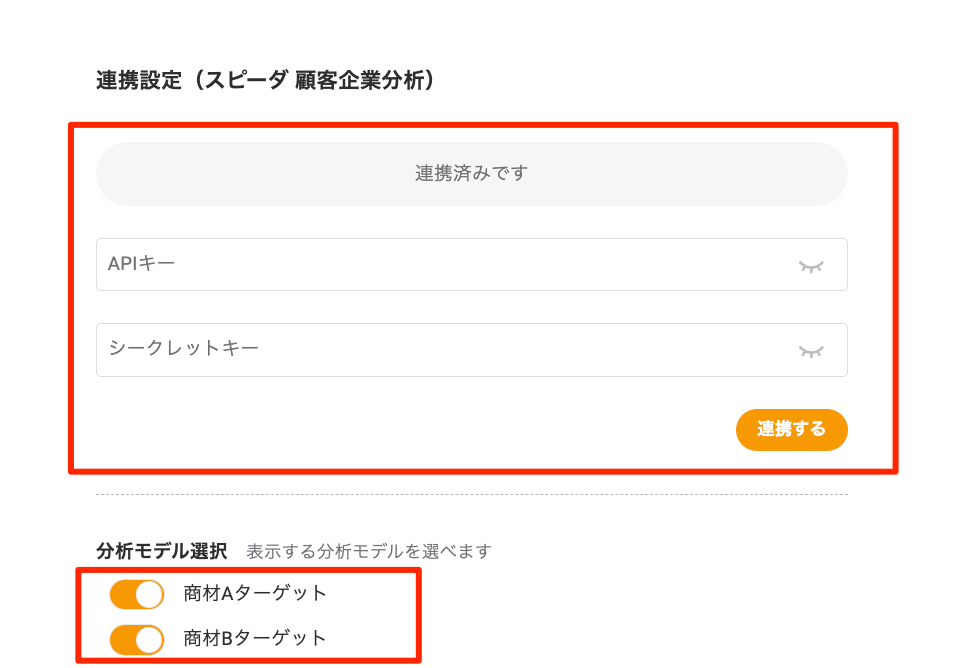Screen dimensions: 980x668
Task: Click the white knob on 商材Bターゲット switch
Action: pos(149,639)
